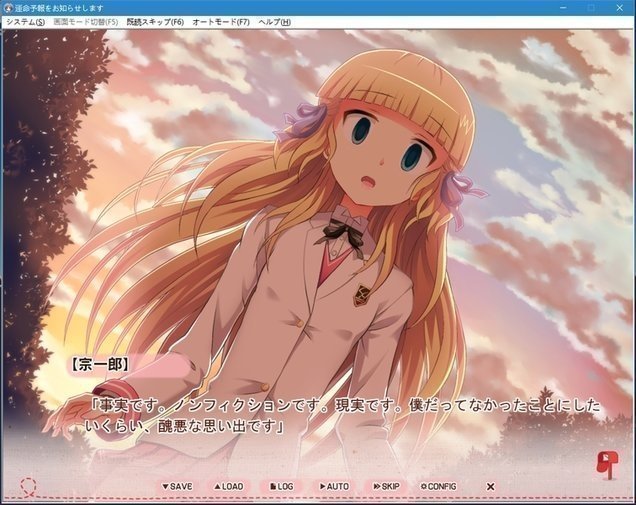This screenshot has width=636, height=505.
Task: Select 既読スキップ(F6) in the menu bar
Action: pyautogui.click(x=155, y=22)
